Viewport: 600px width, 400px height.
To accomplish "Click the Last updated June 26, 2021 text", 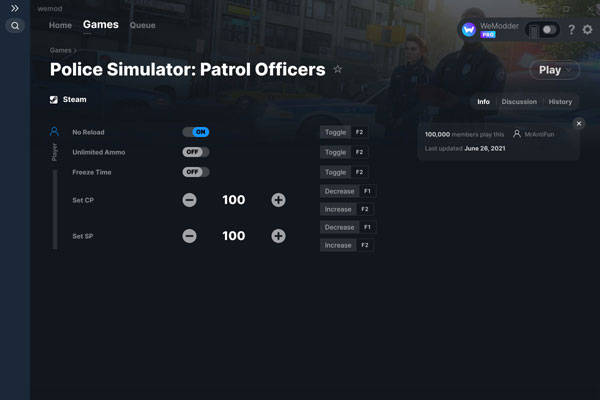I will 465,149.
